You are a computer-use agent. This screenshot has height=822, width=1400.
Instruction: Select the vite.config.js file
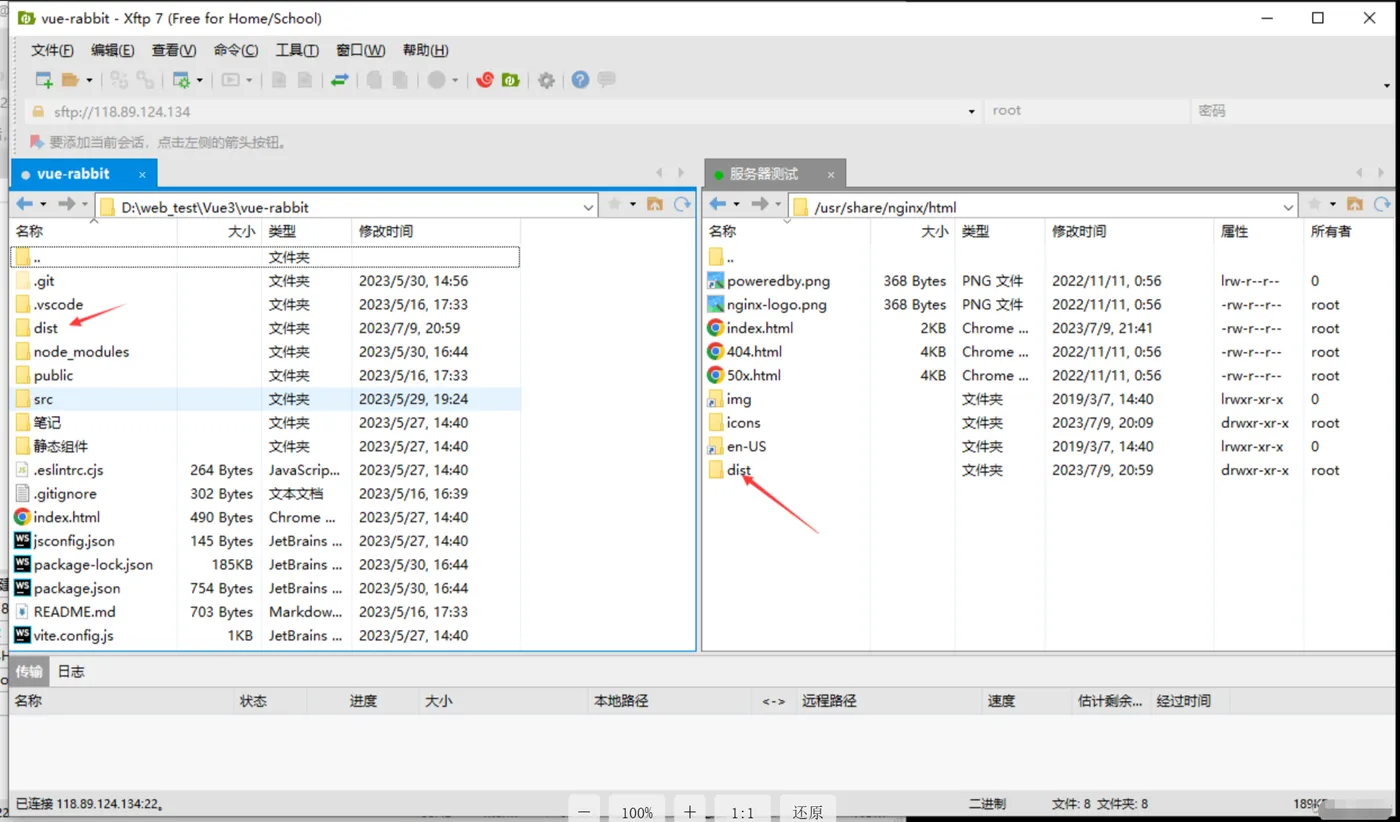point(73,636)
